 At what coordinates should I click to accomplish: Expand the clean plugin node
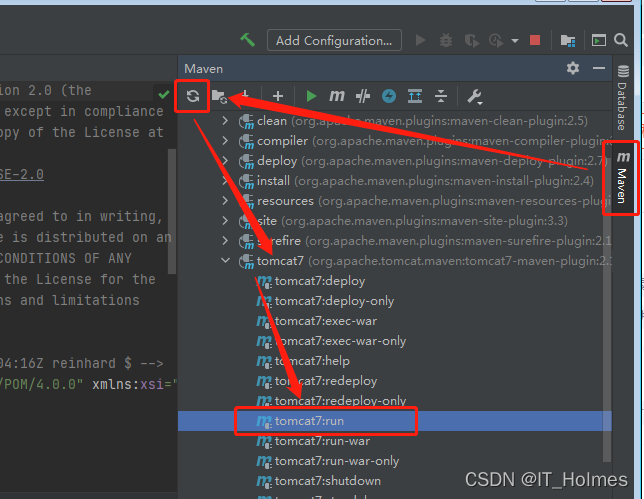tap(225, 121)
